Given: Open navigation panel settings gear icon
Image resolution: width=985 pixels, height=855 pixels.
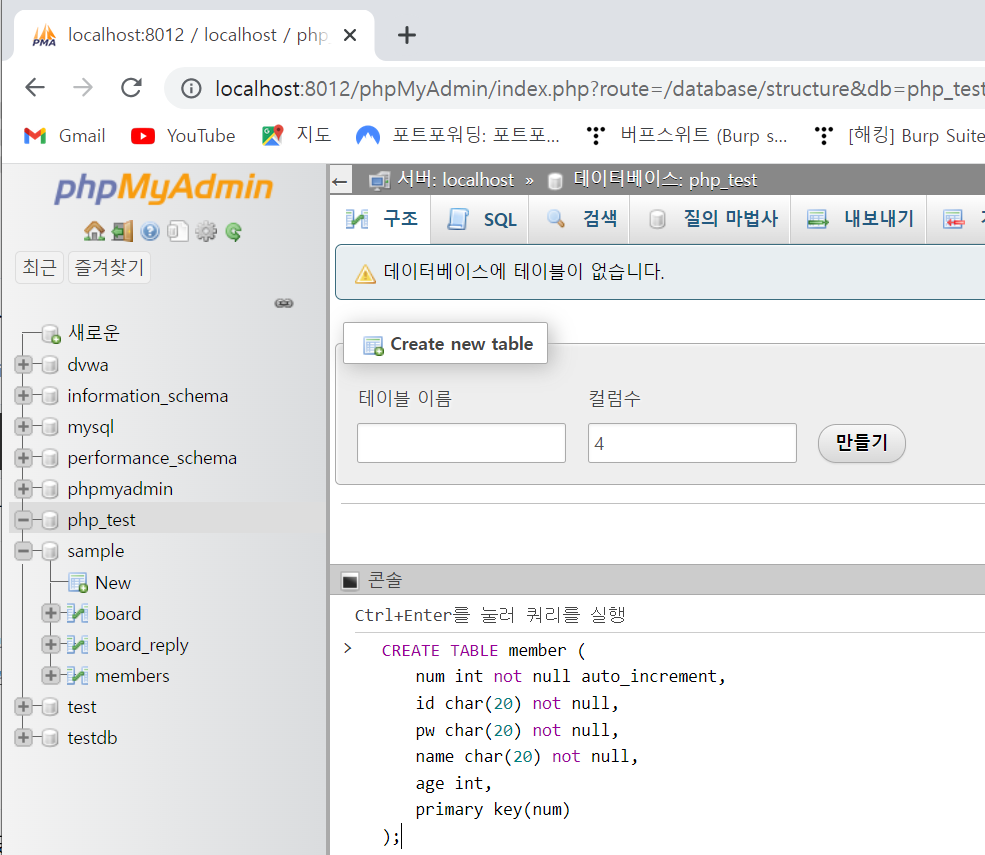Looking at the screenshot, I should click(206, 232).
